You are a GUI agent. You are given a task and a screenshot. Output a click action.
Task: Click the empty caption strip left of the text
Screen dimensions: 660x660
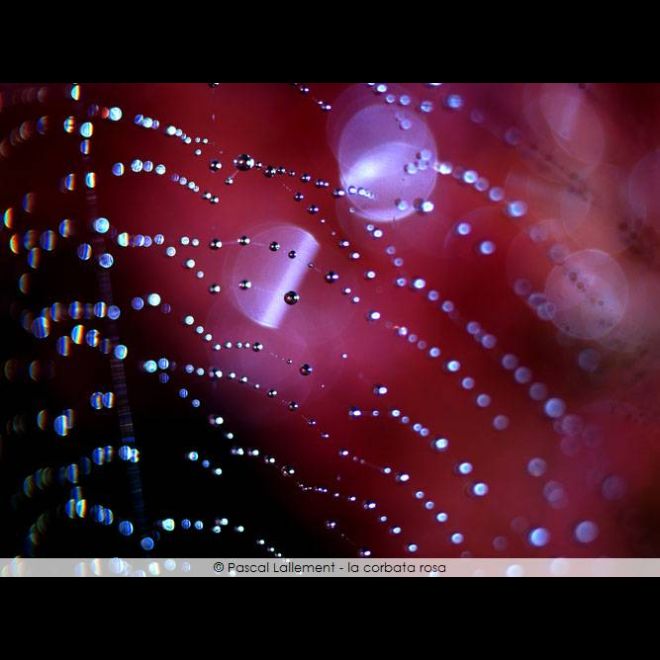[x=100, y=568]
